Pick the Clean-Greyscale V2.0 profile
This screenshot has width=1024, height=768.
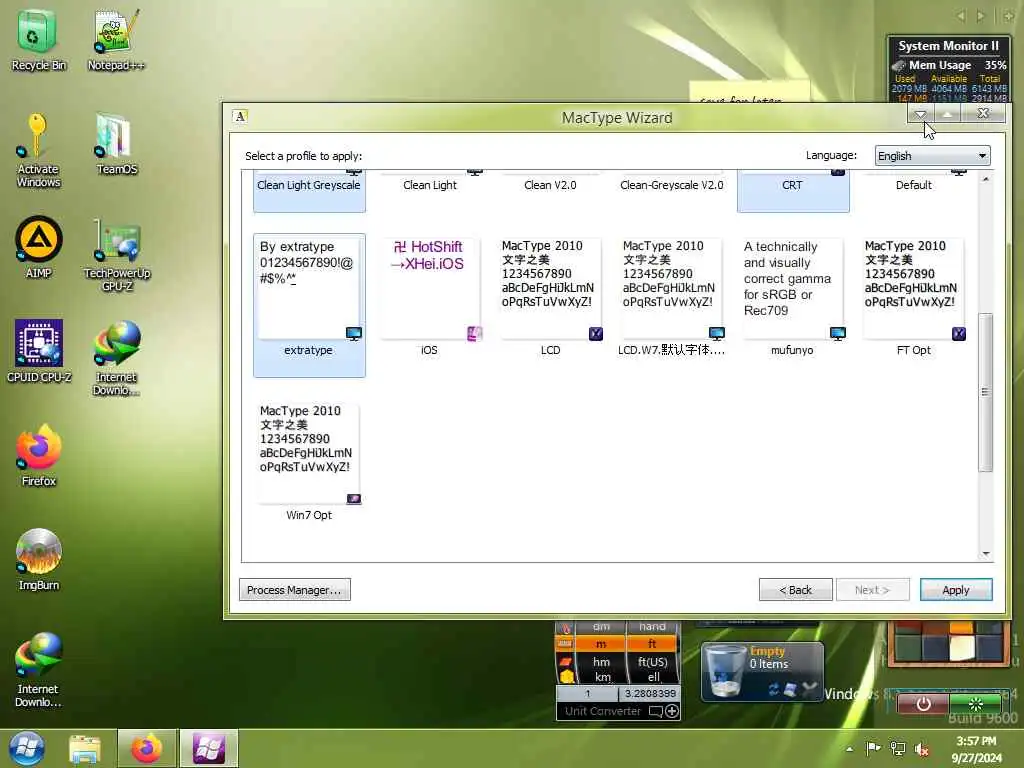tap(671, 185)
